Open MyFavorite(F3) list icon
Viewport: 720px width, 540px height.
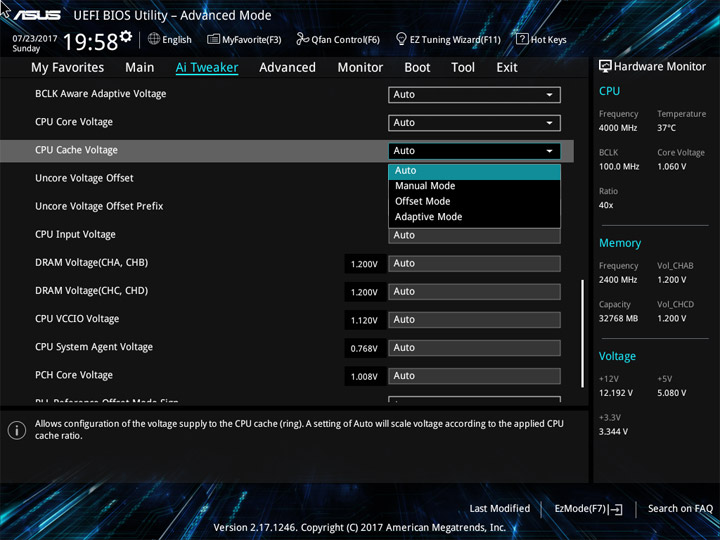pos(213,39)
